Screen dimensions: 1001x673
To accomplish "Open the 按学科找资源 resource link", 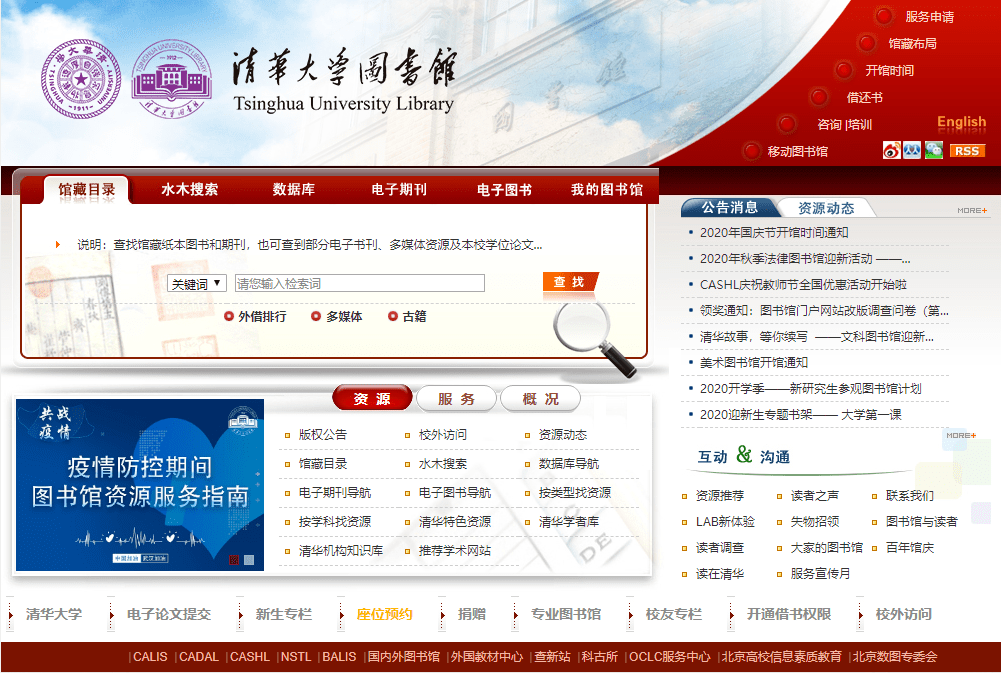I will point(335,522).
